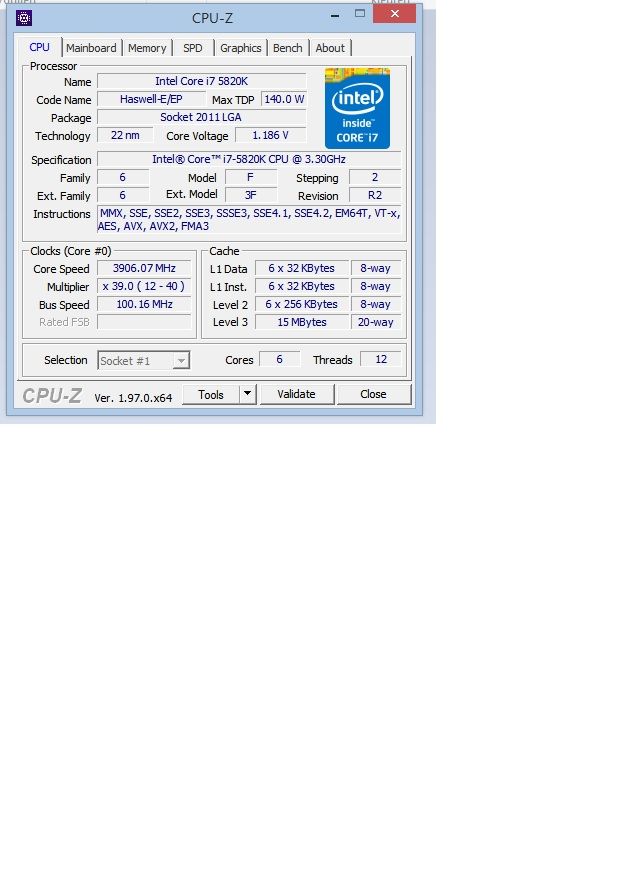Click the version text 'Ver. 1.97.0.x64'
This screenshot has width=621, height=893.
point(133,398)
